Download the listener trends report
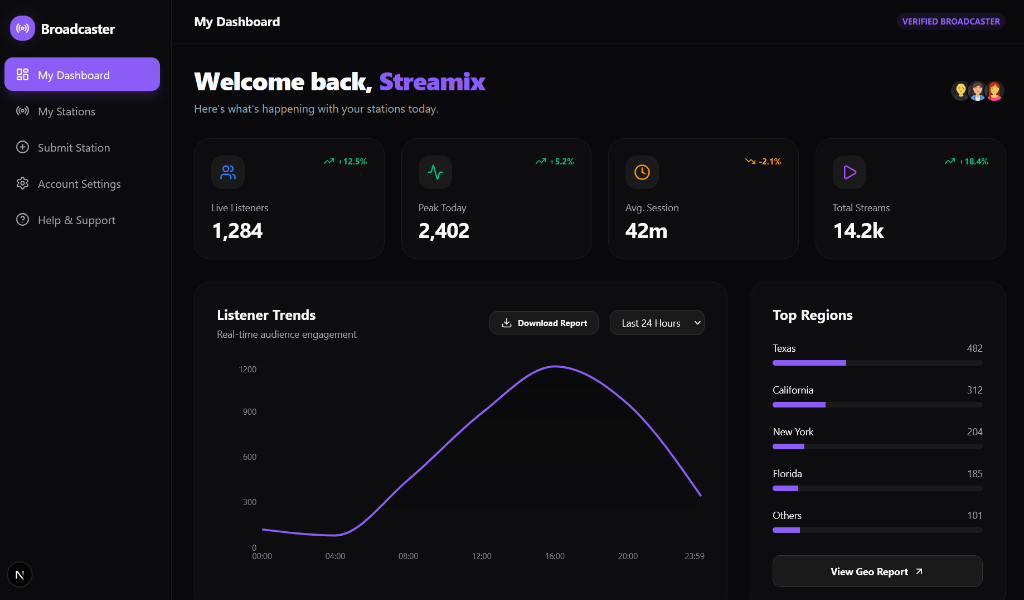The width and height of the screenshot is (1024, 600). (544, 323)
